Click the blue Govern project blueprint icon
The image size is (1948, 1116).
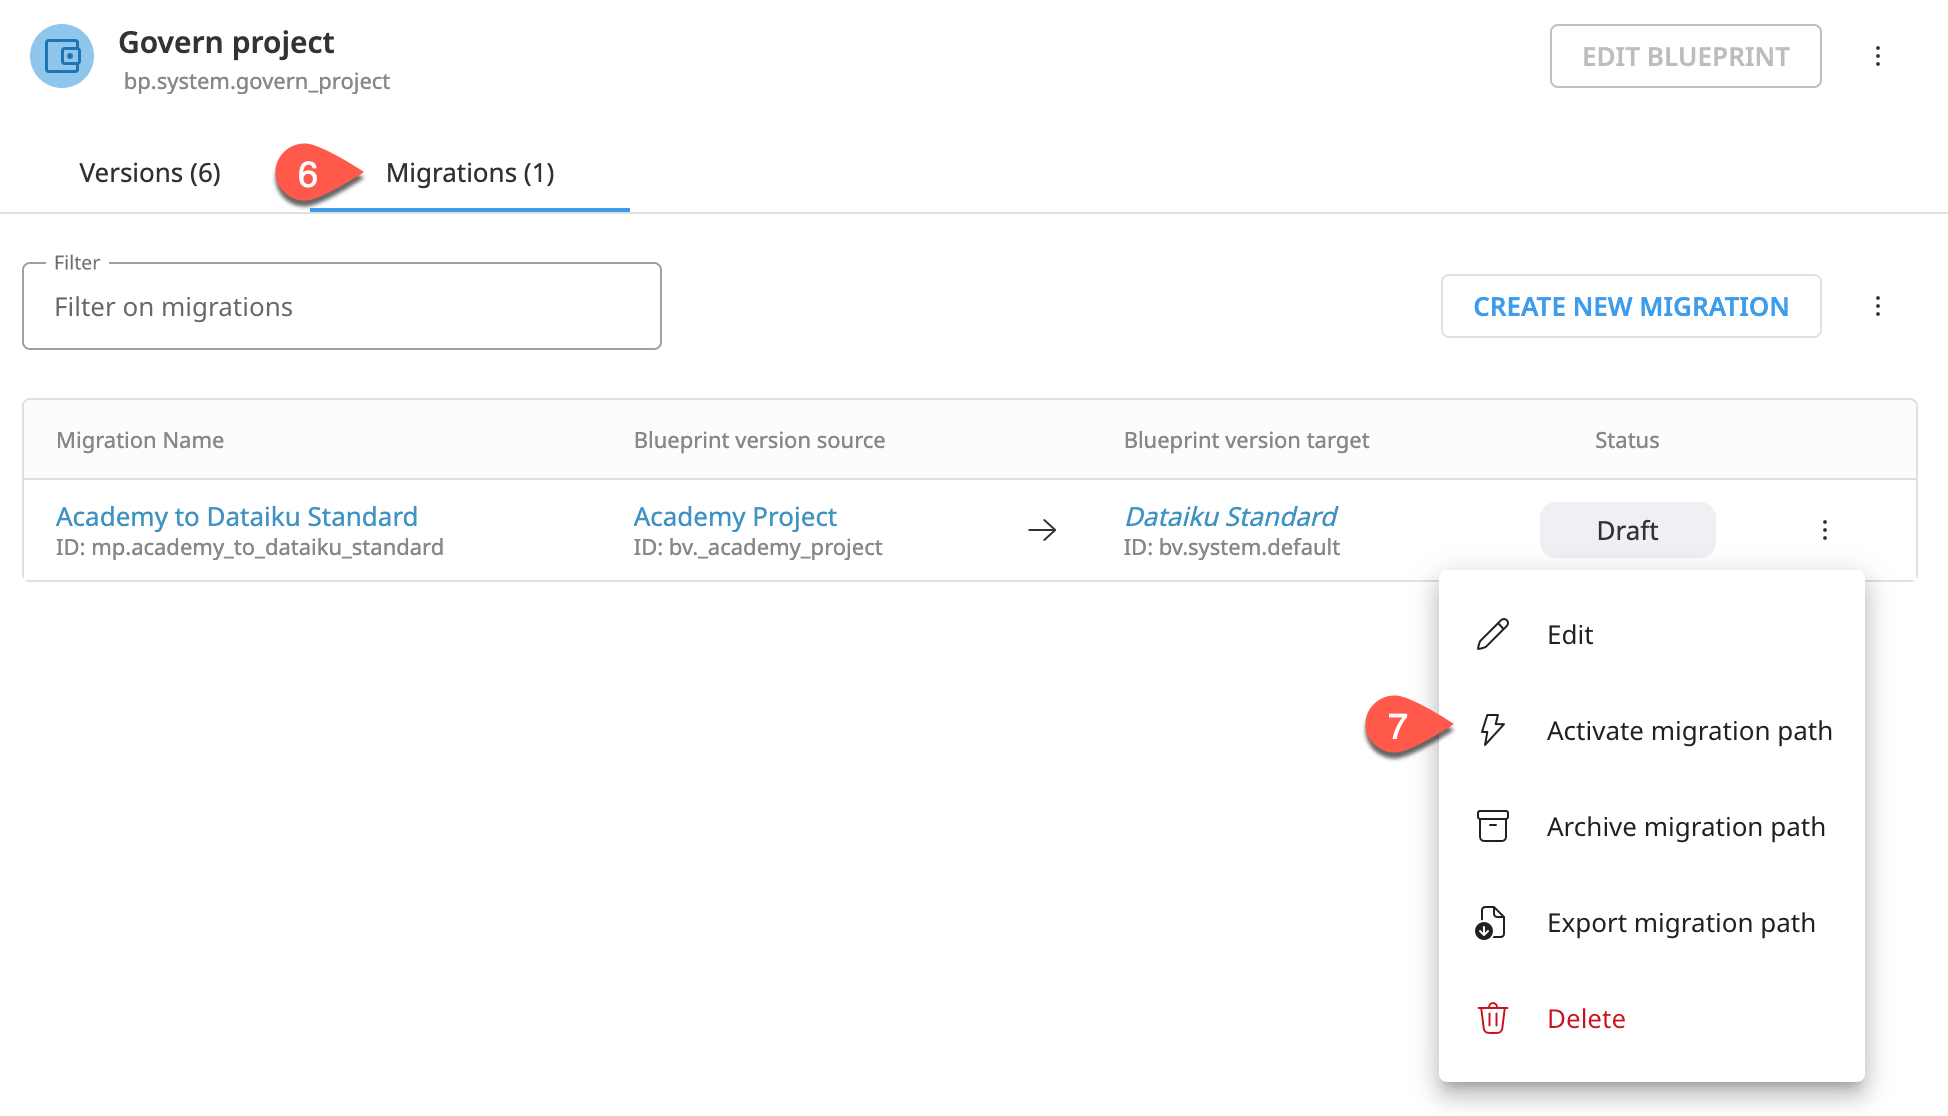(61, 57)
